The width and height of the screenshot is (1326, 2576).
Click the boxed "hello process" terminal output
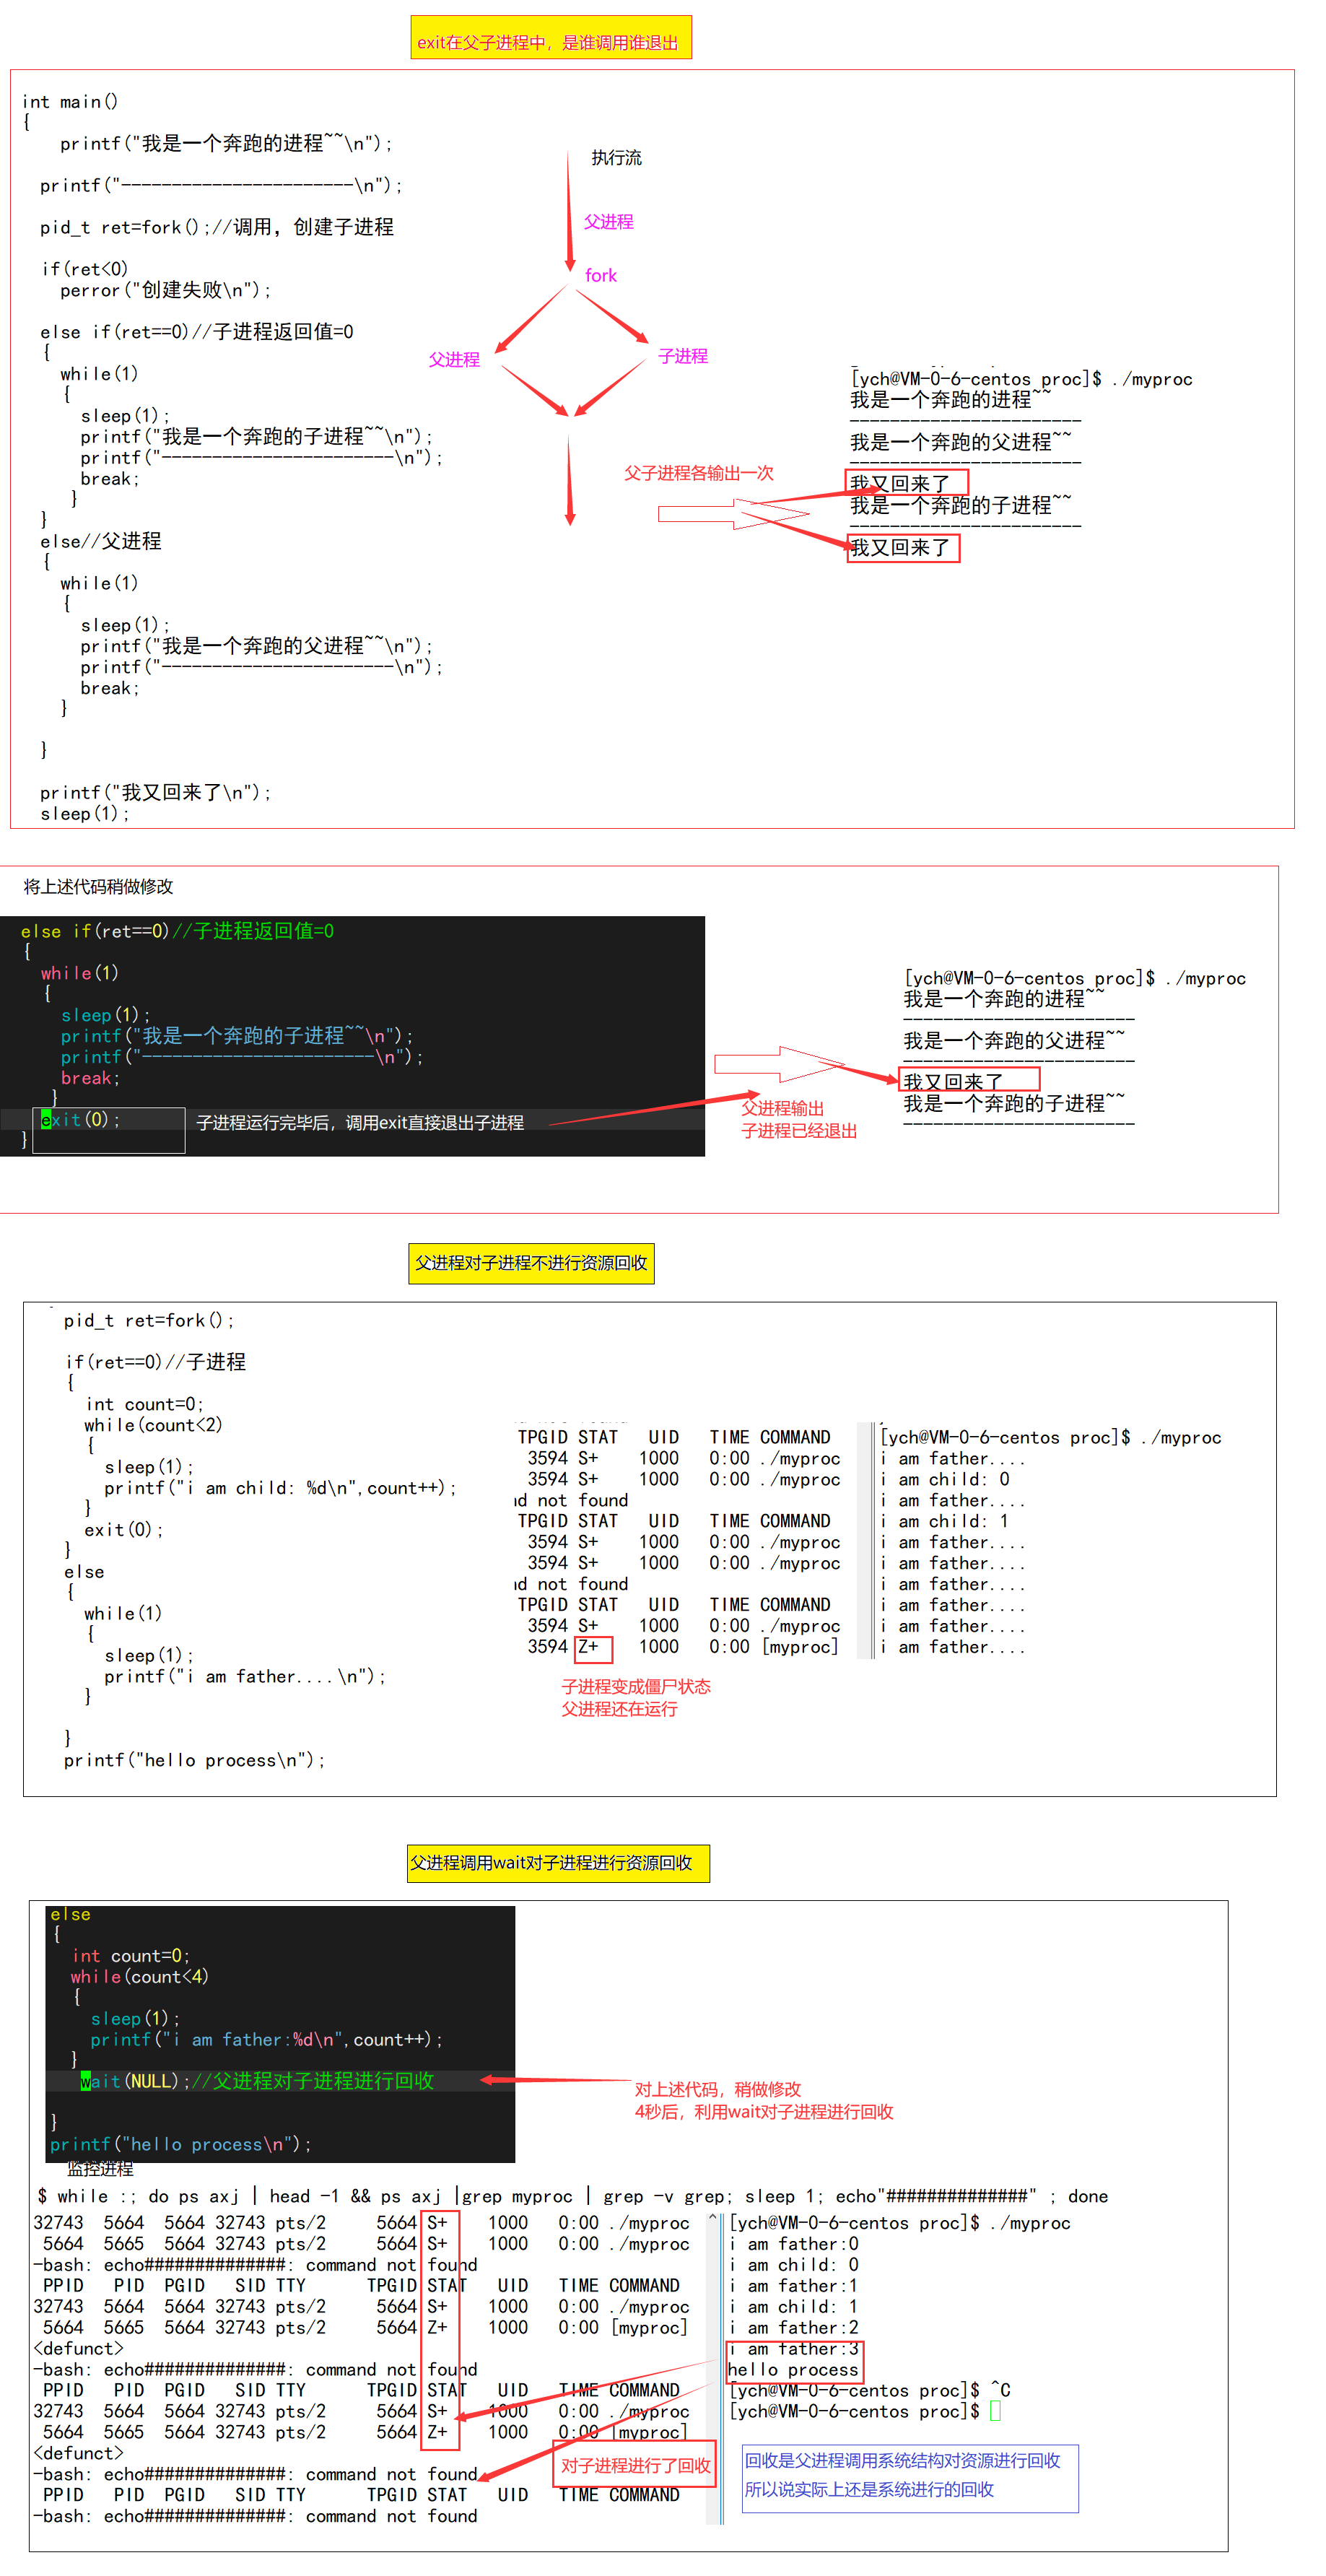pyautogui.click(x=793, y=2370)
